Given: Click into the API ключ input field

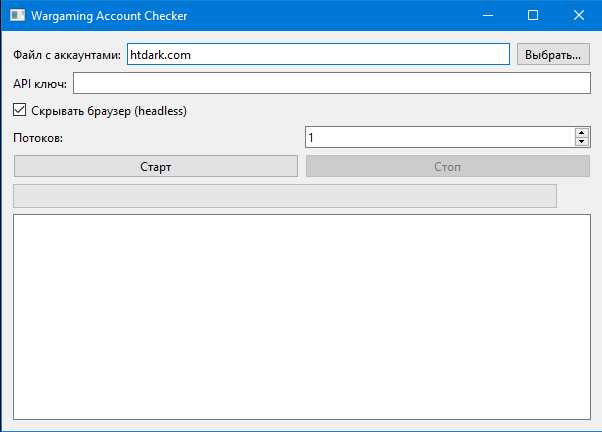Looking at the screenshot, I should click(x=332, y=83).
